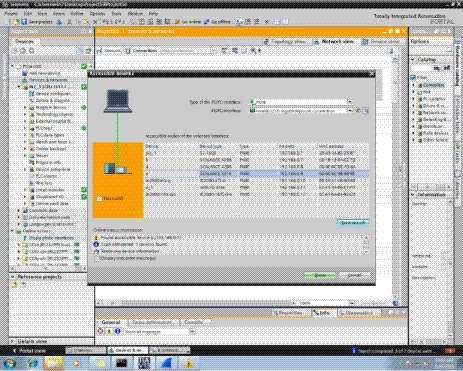Expand the Program blocks tree node
The width and height of the screenshot is (463, 371).
coord(25,107)
